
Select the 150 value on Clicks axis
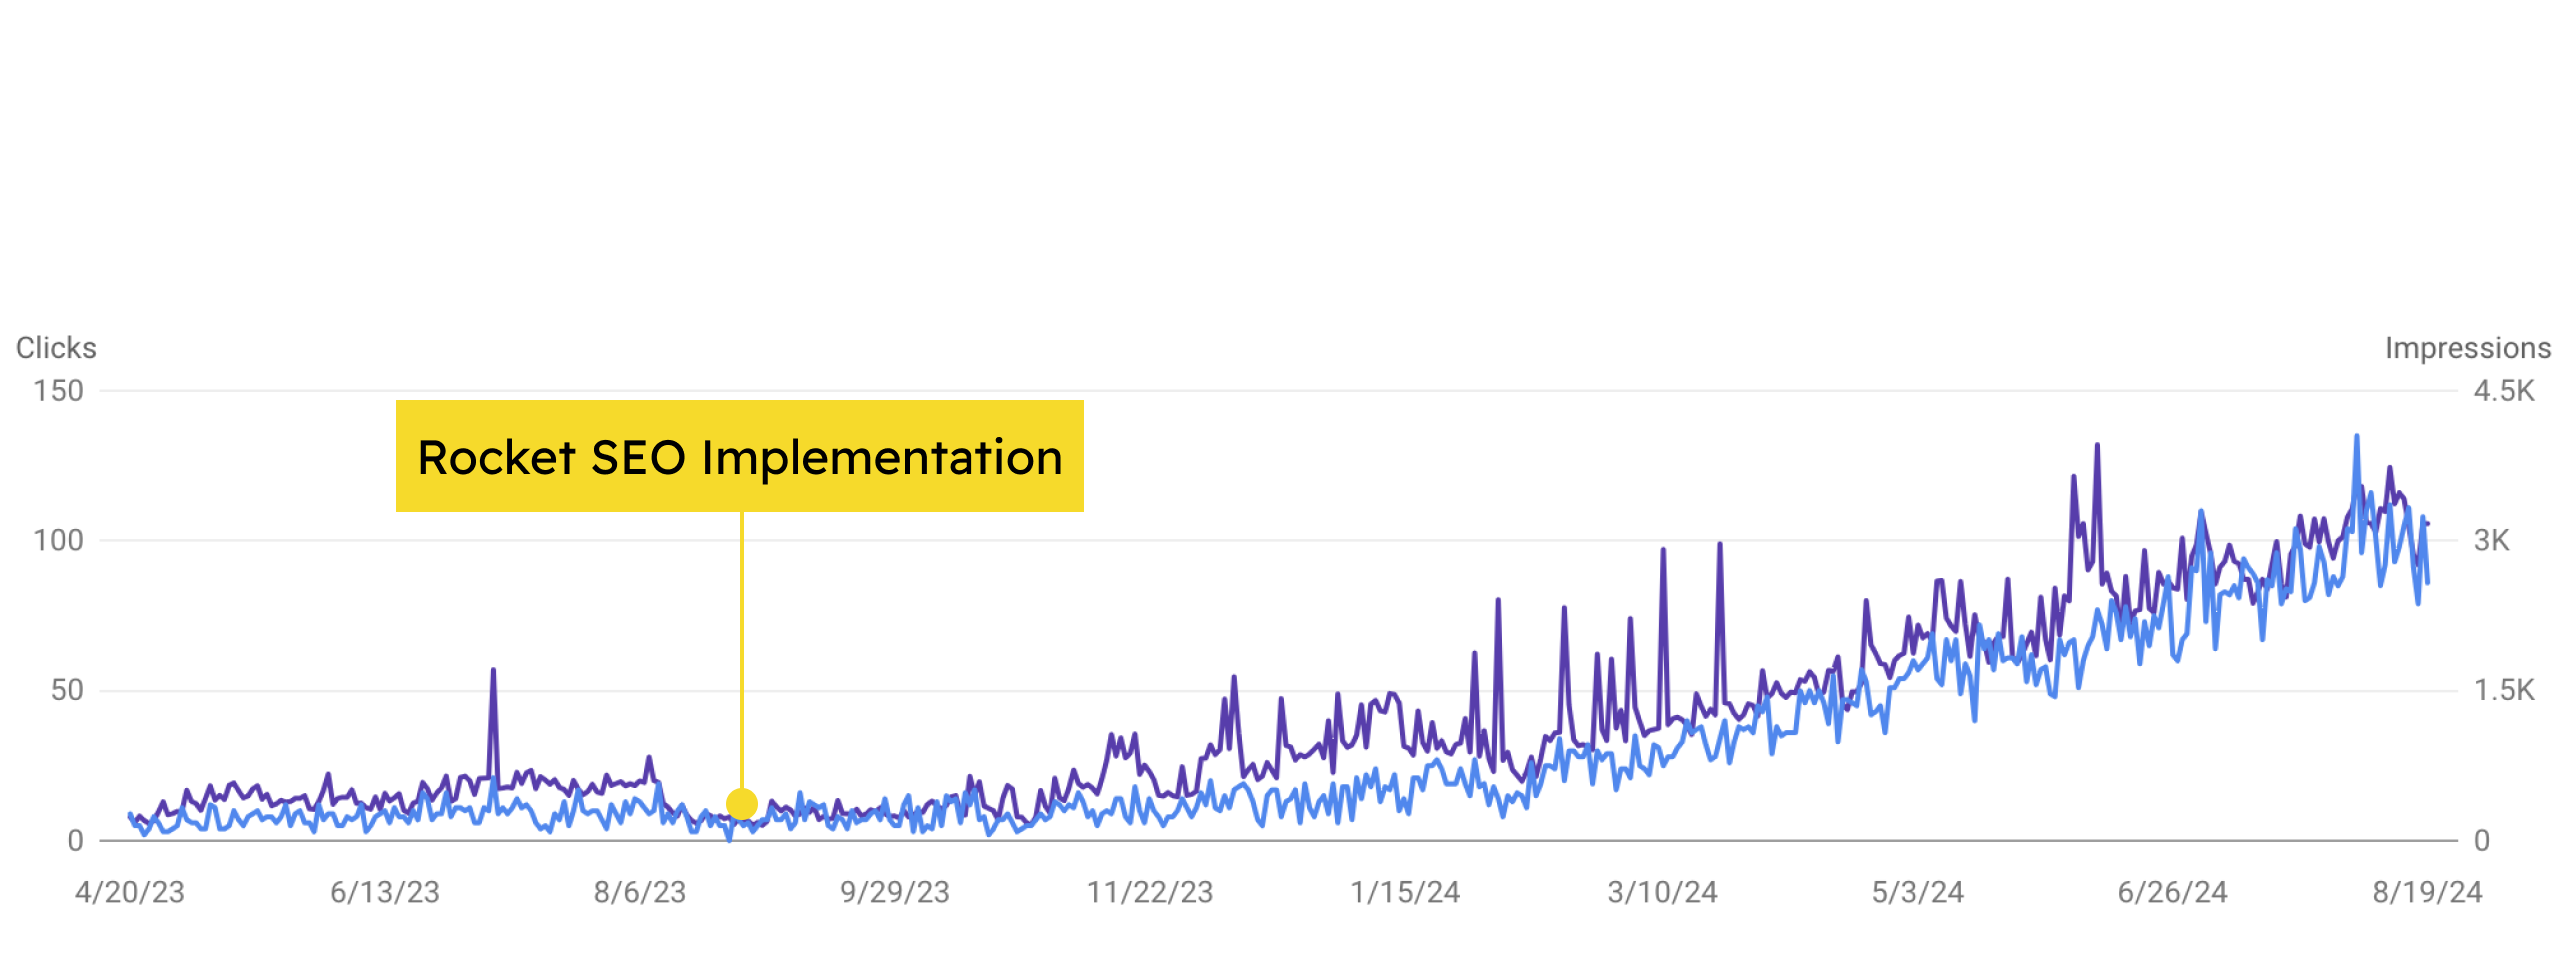tap(58, 391)
